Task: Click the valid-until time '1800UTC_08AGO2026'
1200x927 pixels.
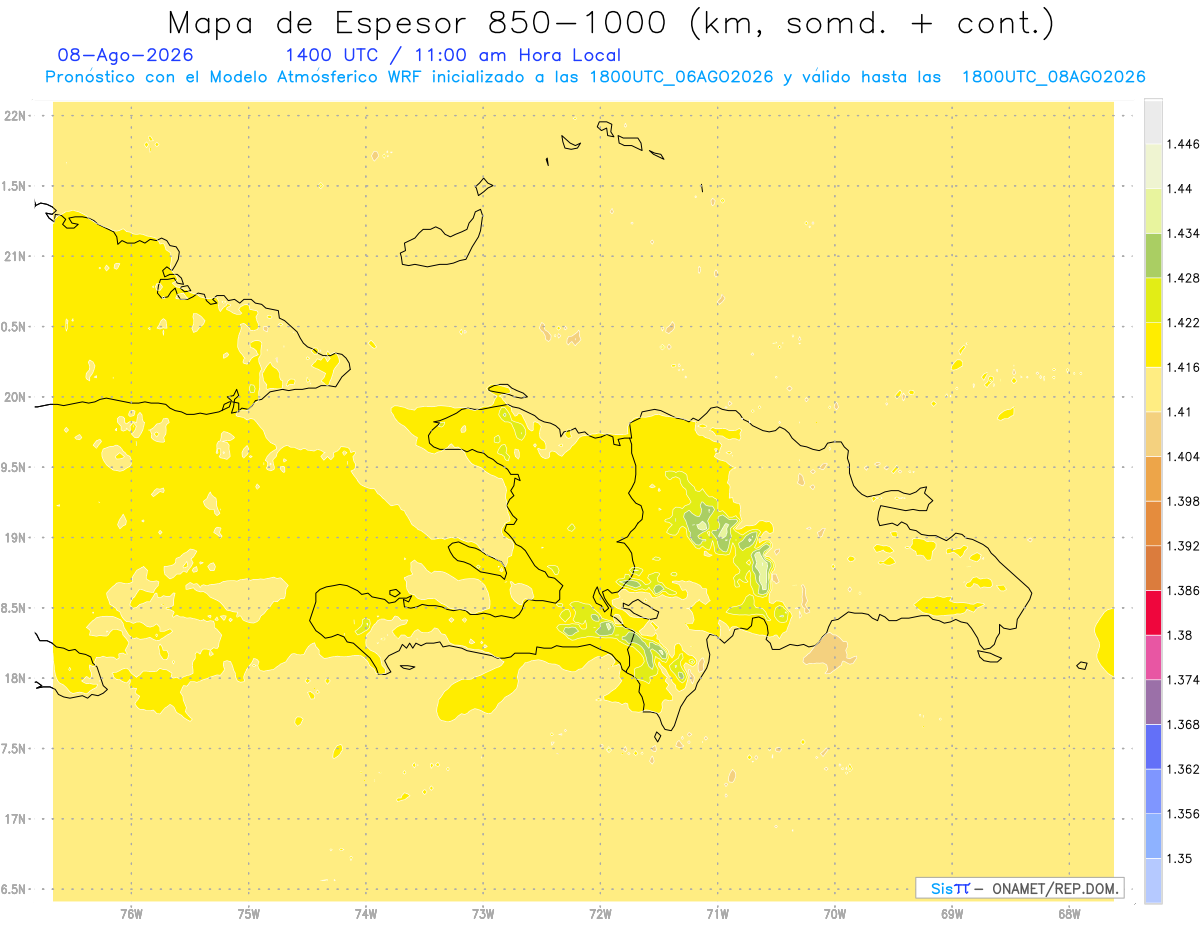Action: click(x=1054, y=78)
